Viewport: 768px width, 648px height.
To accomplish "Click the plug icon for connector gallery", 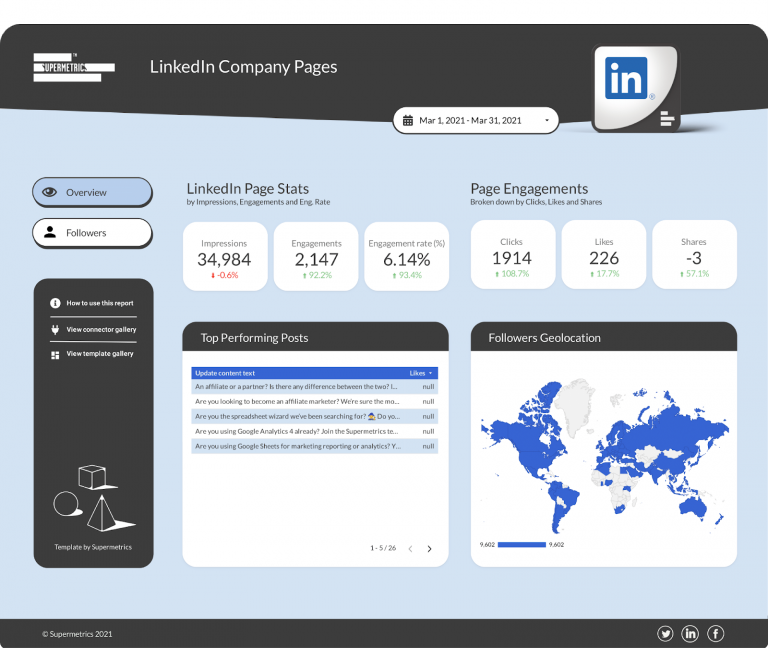I will [55, 330].
